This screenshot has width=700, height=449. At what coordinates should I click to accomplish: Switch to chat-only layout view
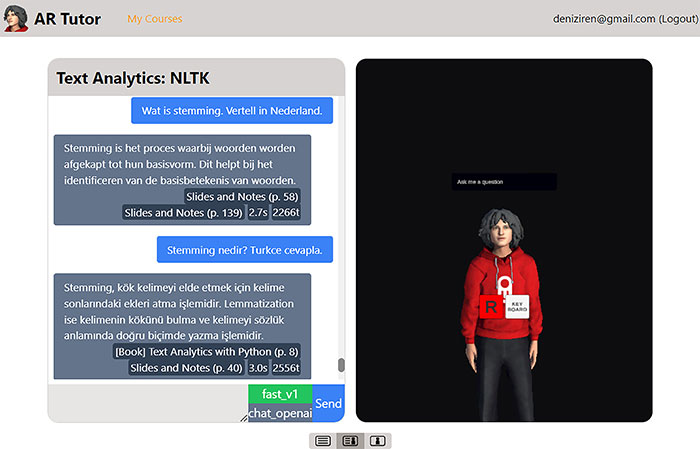(323, 440)
